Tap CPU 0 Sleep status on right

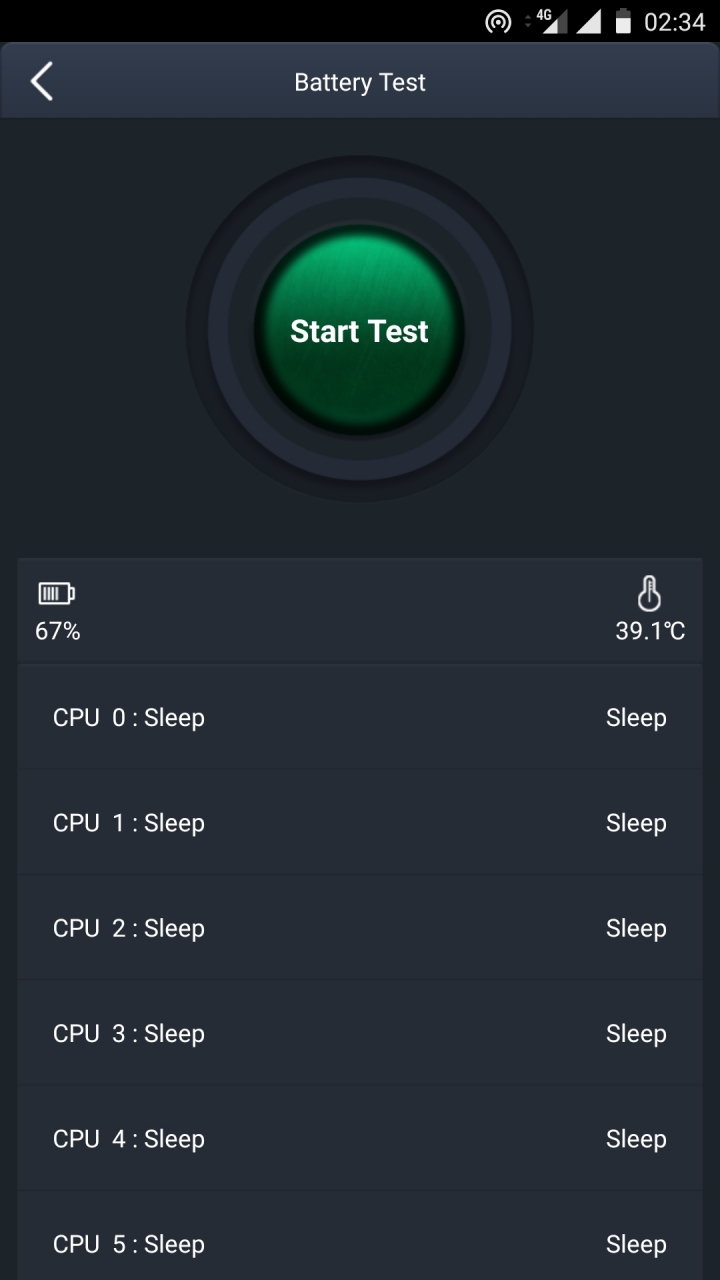pyautogui.click(x=636, y=718)
